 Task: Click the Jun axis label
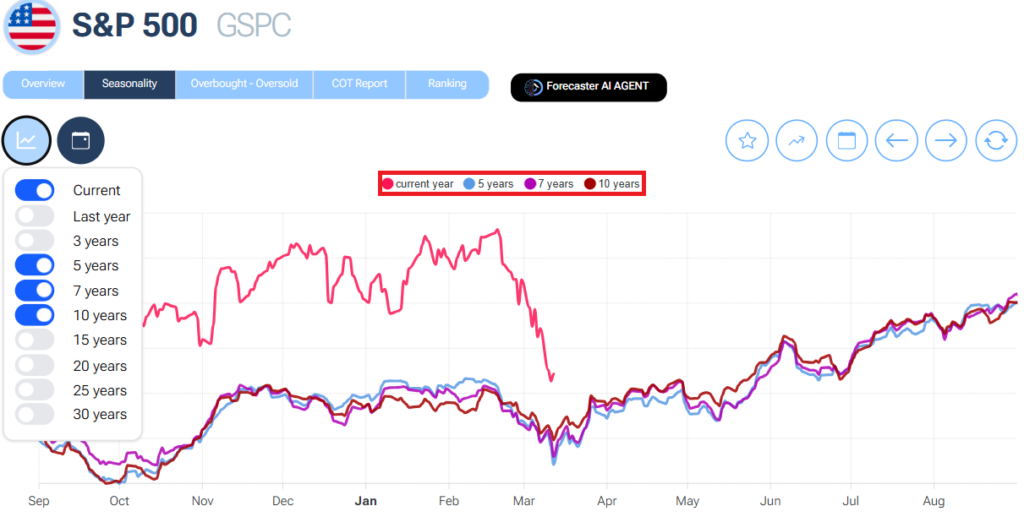coord(771,501)
